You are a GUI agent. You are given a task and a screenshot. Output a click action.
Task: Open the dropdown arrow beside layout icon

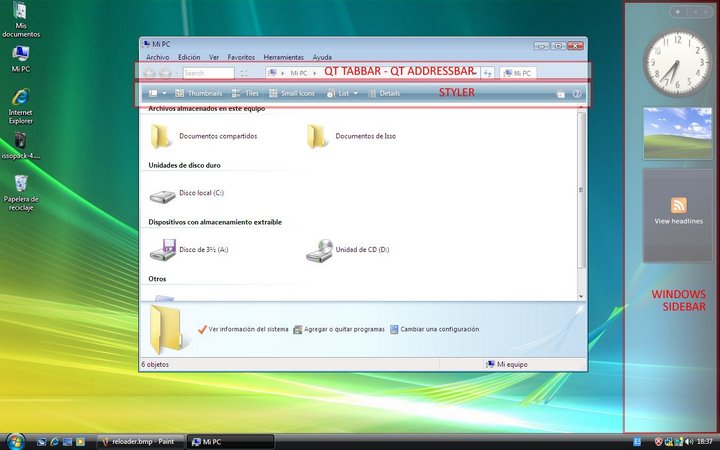click(x=164, y=93)
